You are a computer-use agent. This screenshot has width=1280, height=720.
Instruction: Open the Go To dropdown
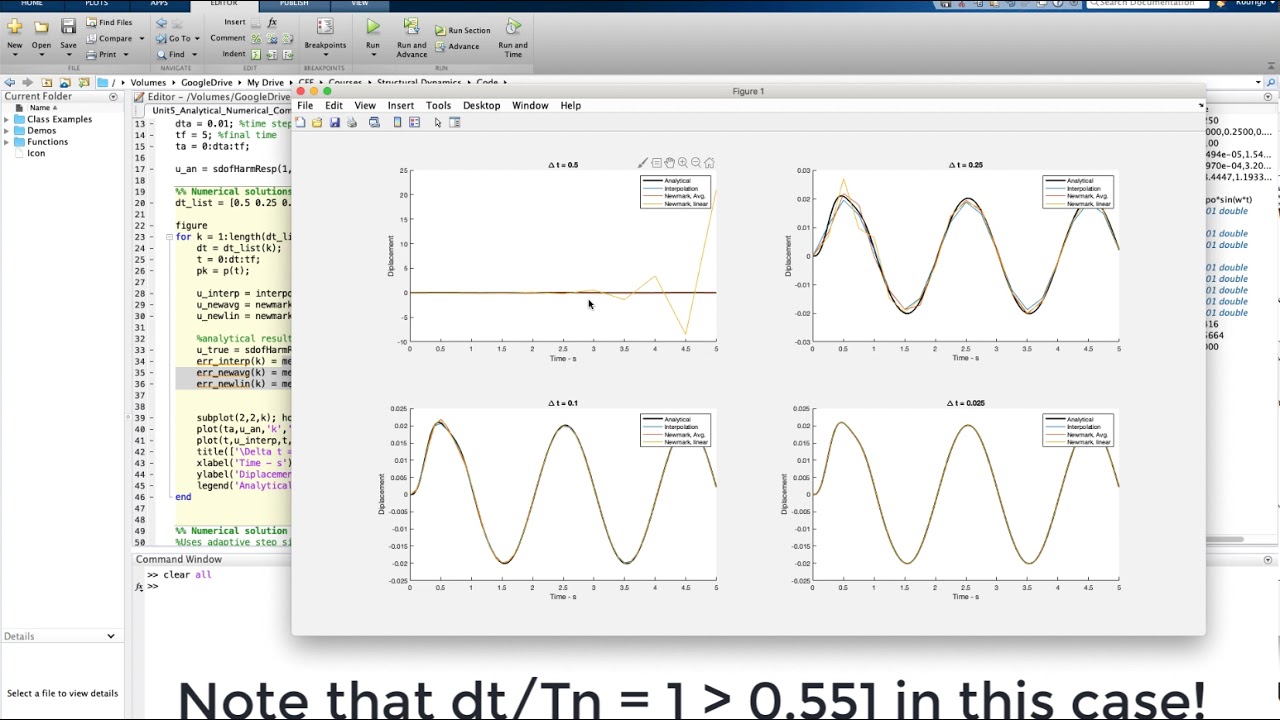(x=180, y=38)
